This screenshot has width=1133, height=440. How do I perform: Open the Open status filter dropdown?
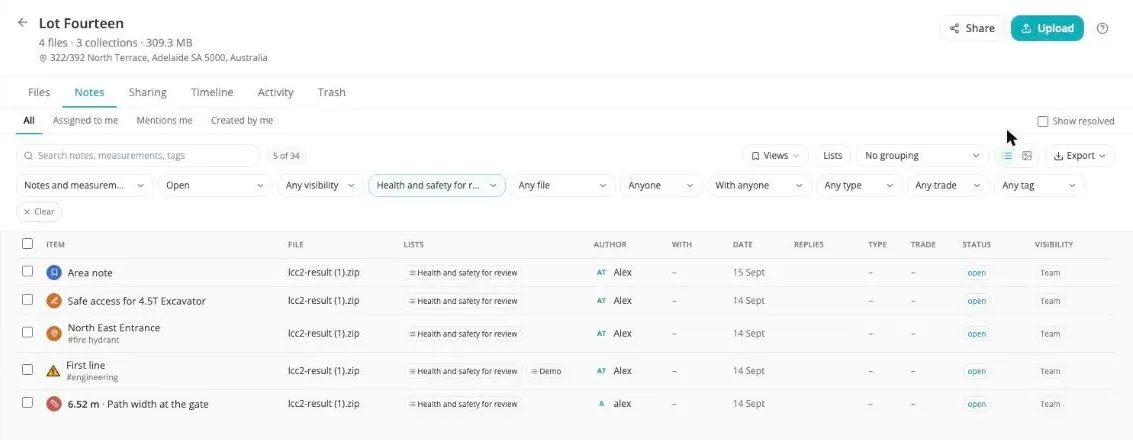point(215,186)
